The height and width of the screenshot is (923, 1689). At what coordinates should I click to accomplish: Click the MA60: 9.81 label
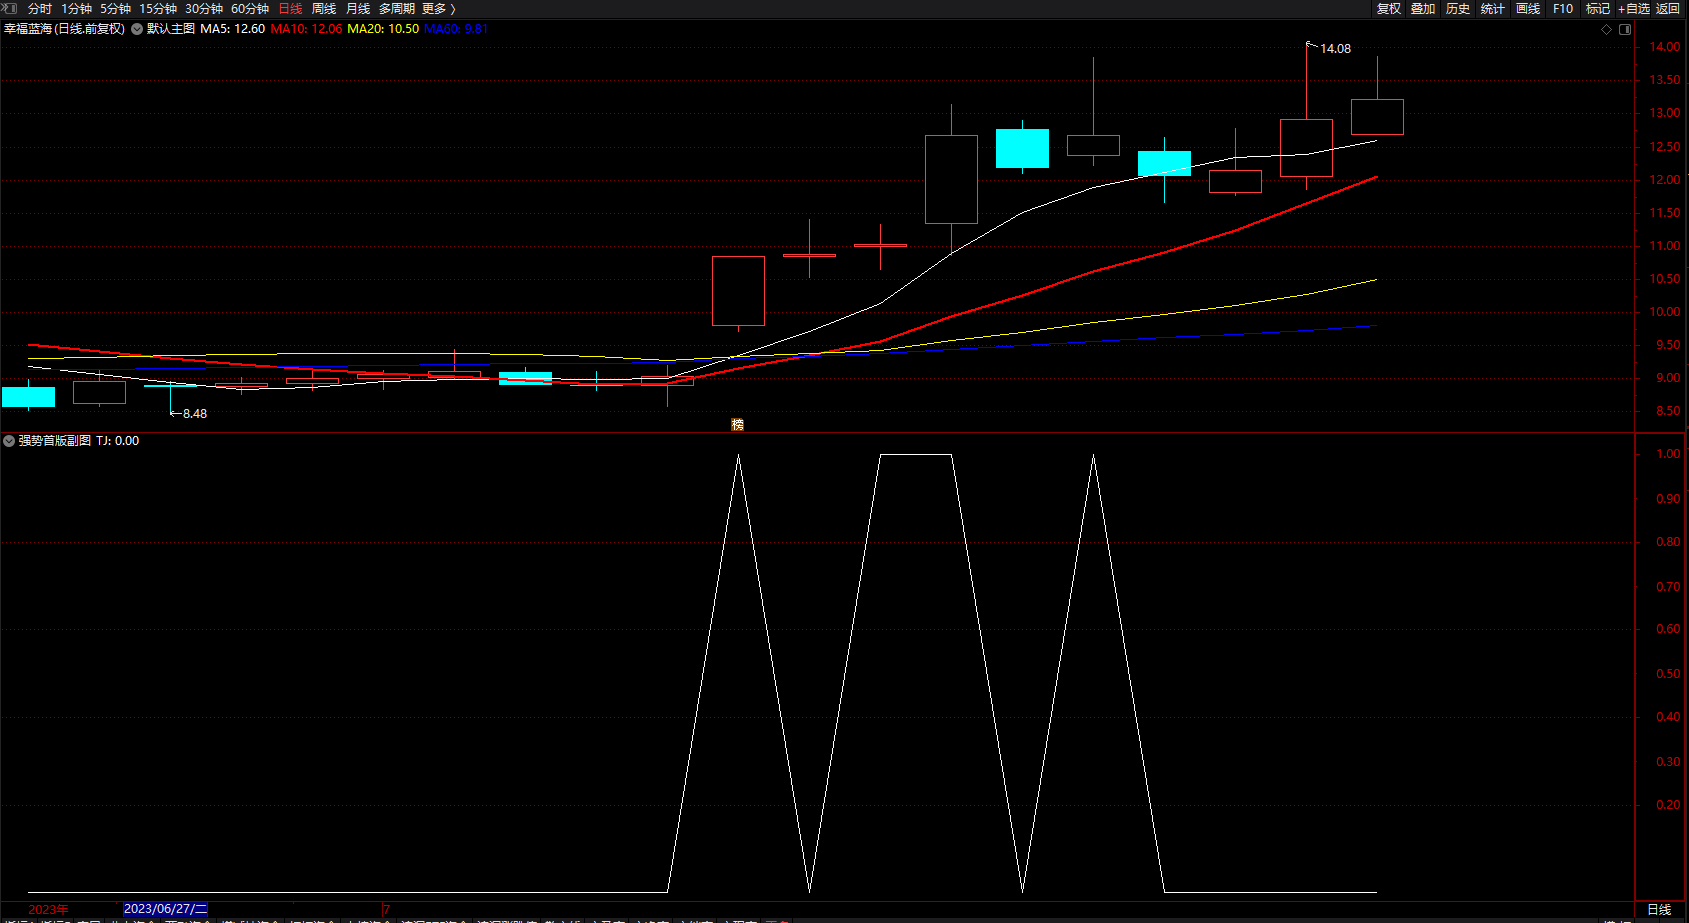456,29
